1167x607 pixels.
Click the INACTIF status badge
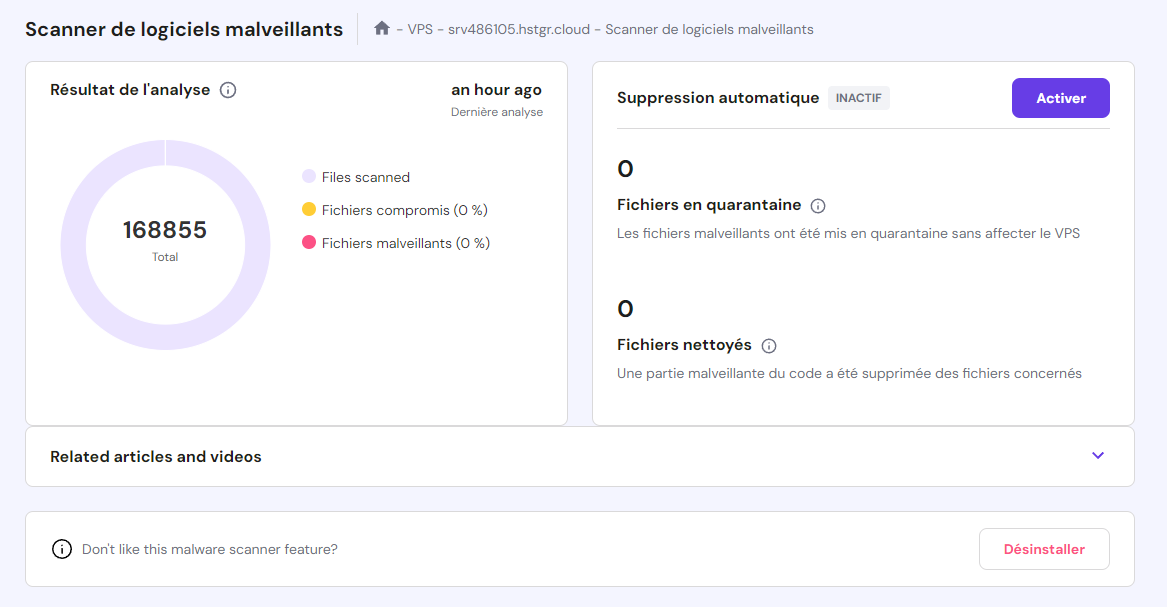tap(858, 97)
